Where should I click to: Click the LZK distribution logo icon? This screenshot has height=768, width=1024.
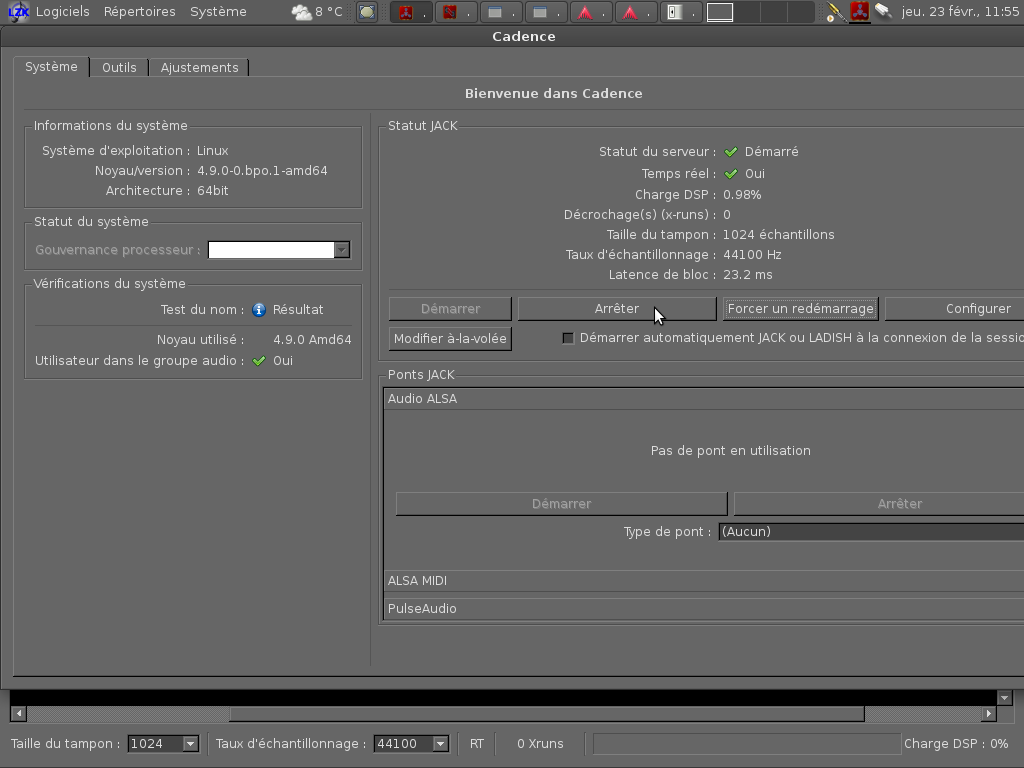[18, 12]
